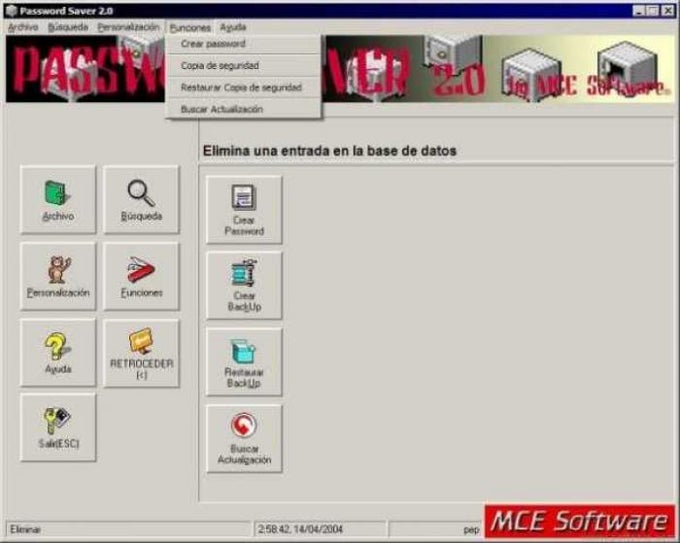This screenshot has width=680, height=543.
Task: Click the Restaurar BackUp box button
Action: (x=244, y=362)
